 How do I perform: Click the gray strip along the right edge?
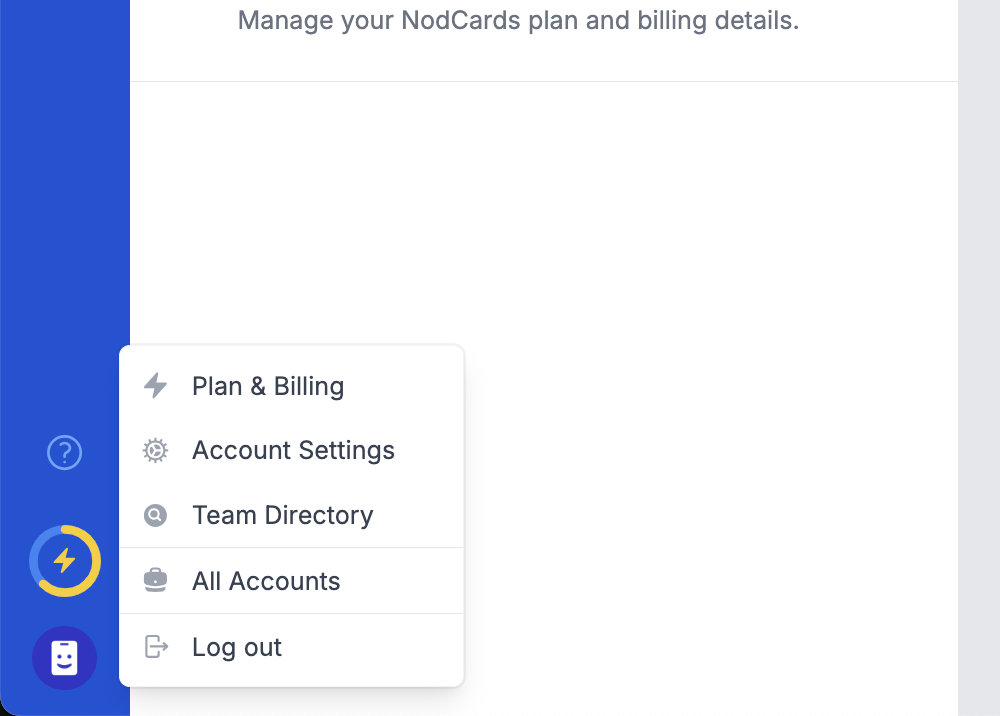click(x=979, y=358)
